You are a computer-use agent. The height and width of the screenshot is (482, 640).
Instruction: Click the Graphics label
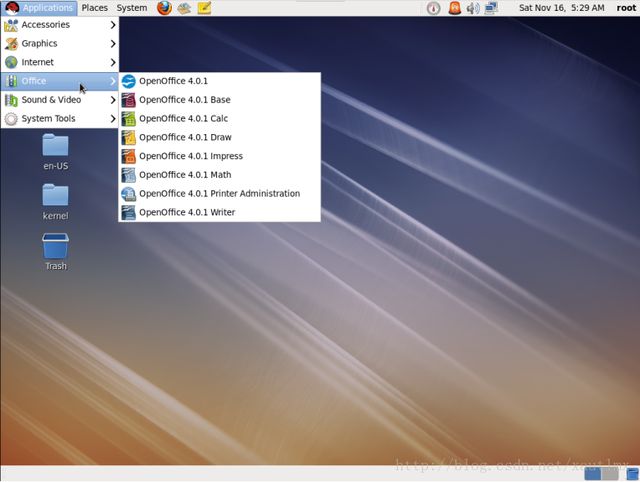[x=39, y=44]
